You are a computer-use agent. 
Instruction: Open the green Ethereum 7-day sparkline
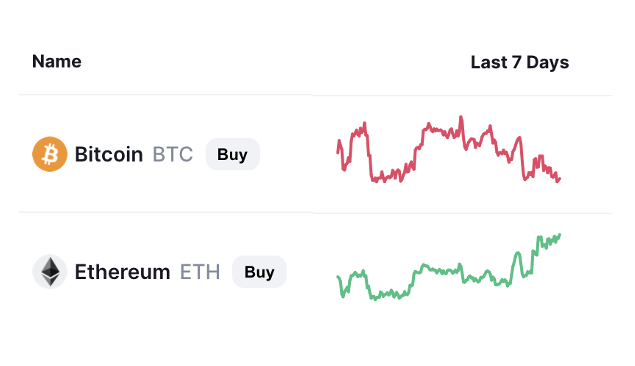tap(449, 267)
